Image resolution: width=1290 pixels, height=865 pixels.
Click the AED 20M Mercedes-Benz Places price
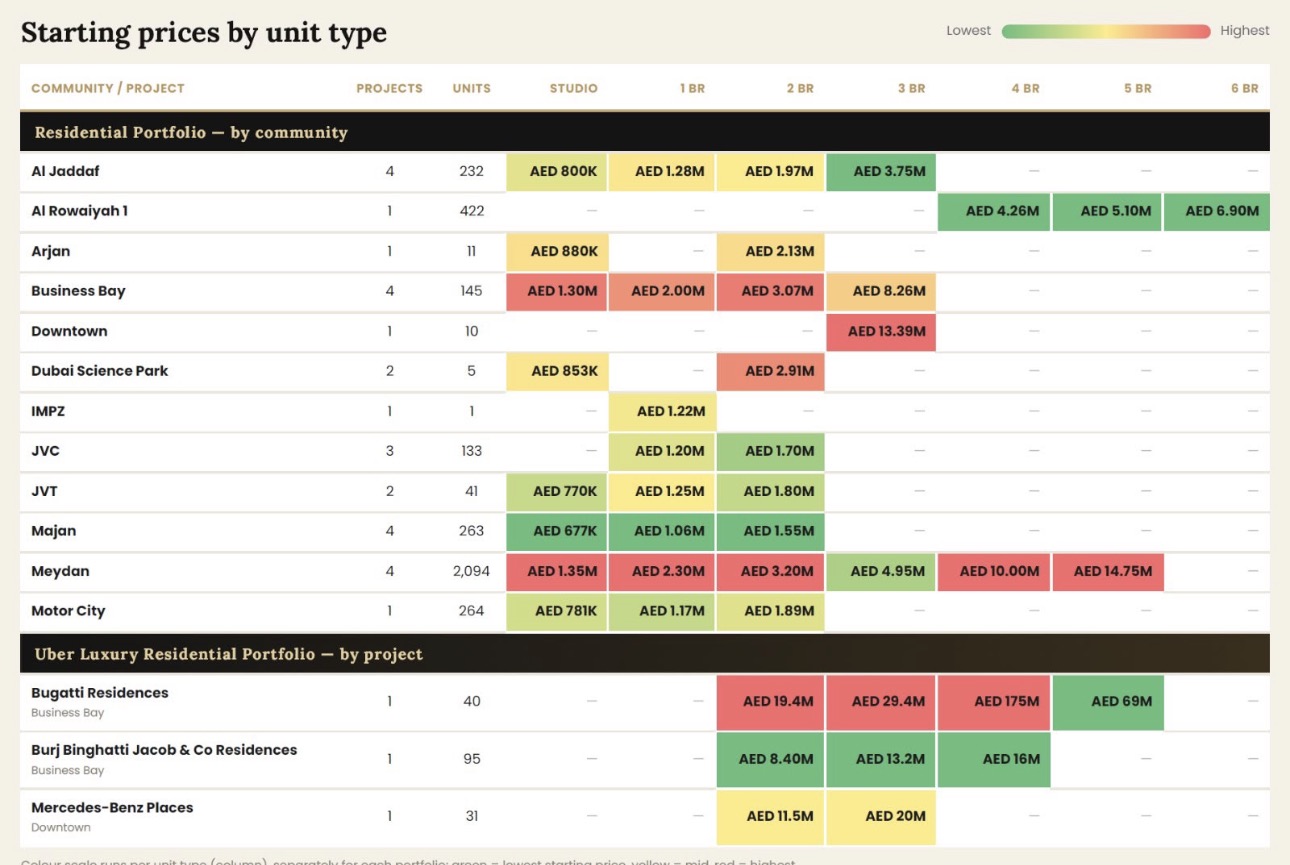881,816
